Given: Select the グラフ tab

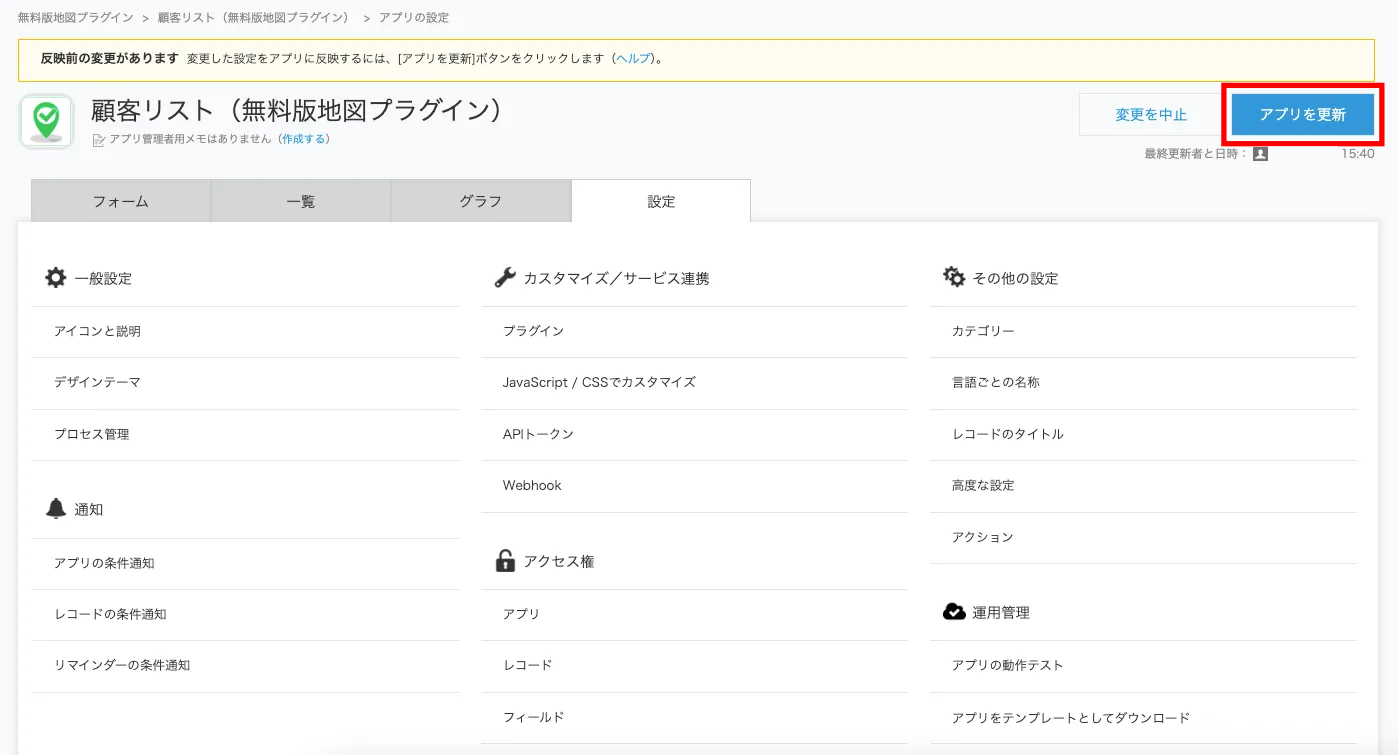Looking at the screenshot, I should (480, 201).
